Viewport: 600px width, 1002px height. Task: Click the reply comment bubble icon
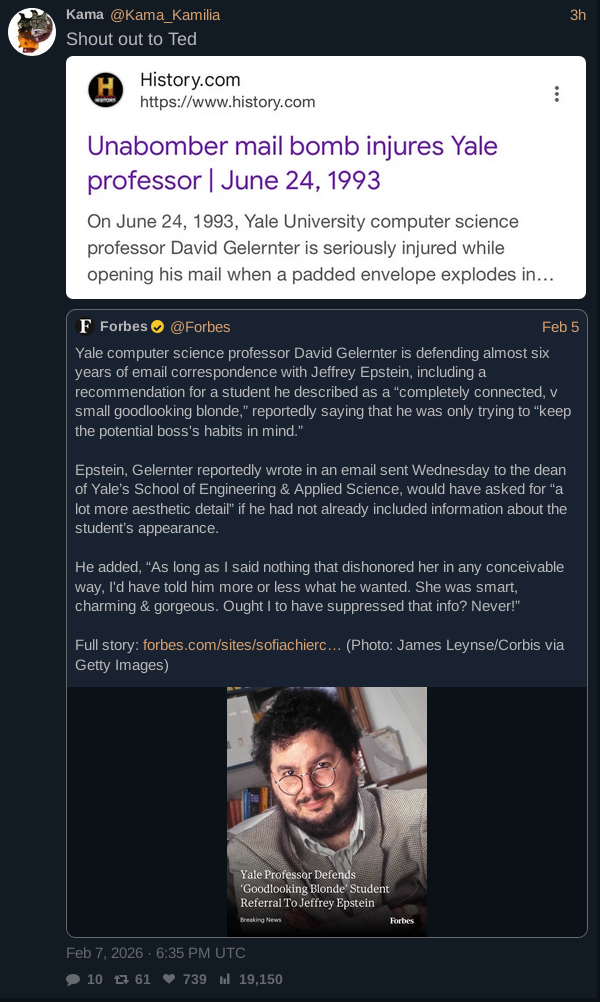[73, 979]
